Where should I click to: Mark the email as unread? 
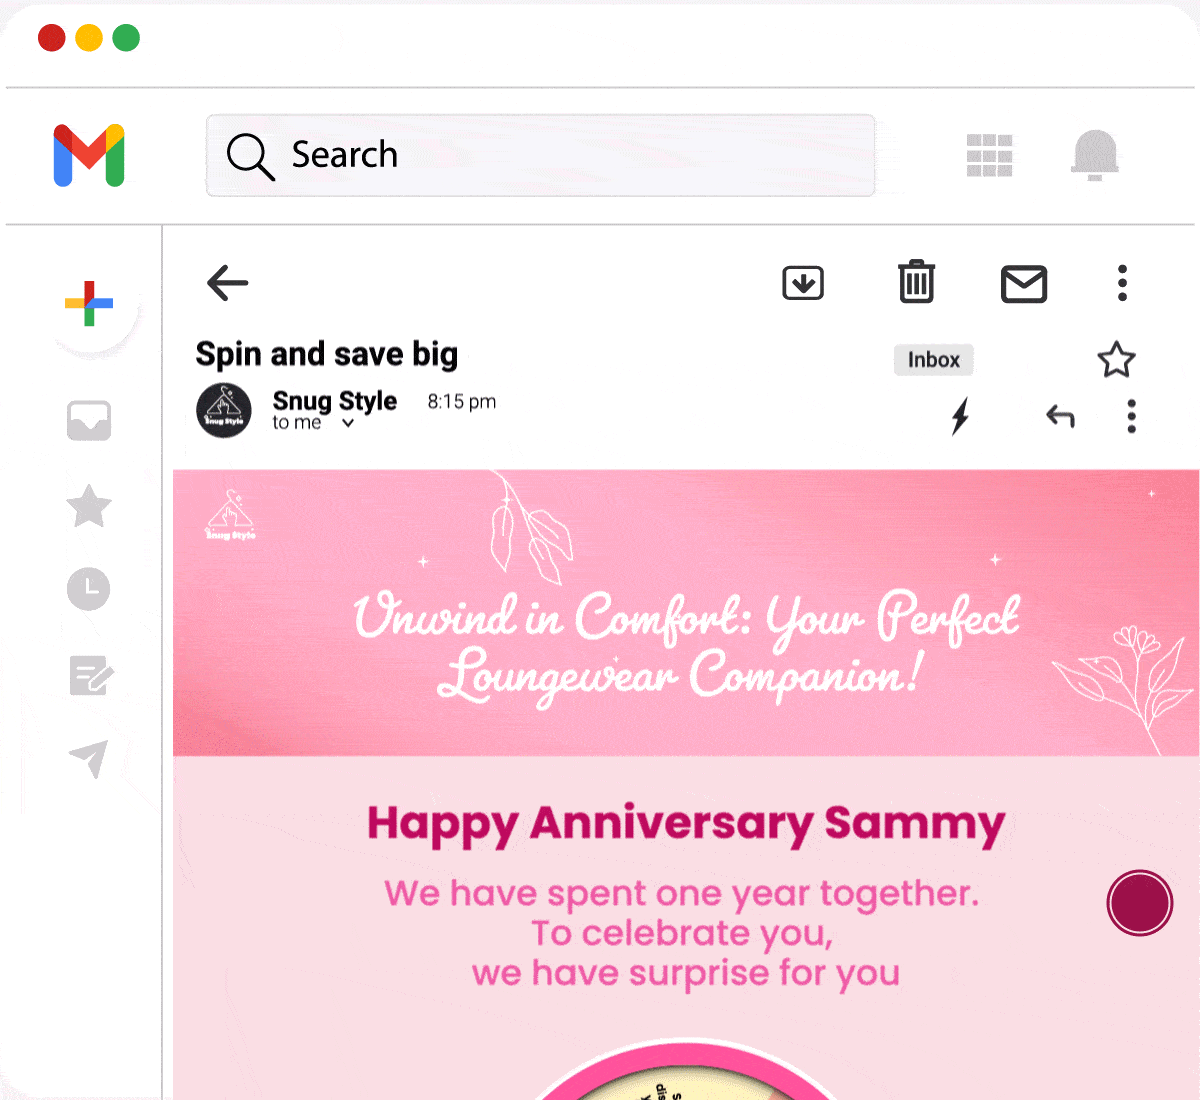[x=1024, y=285]
